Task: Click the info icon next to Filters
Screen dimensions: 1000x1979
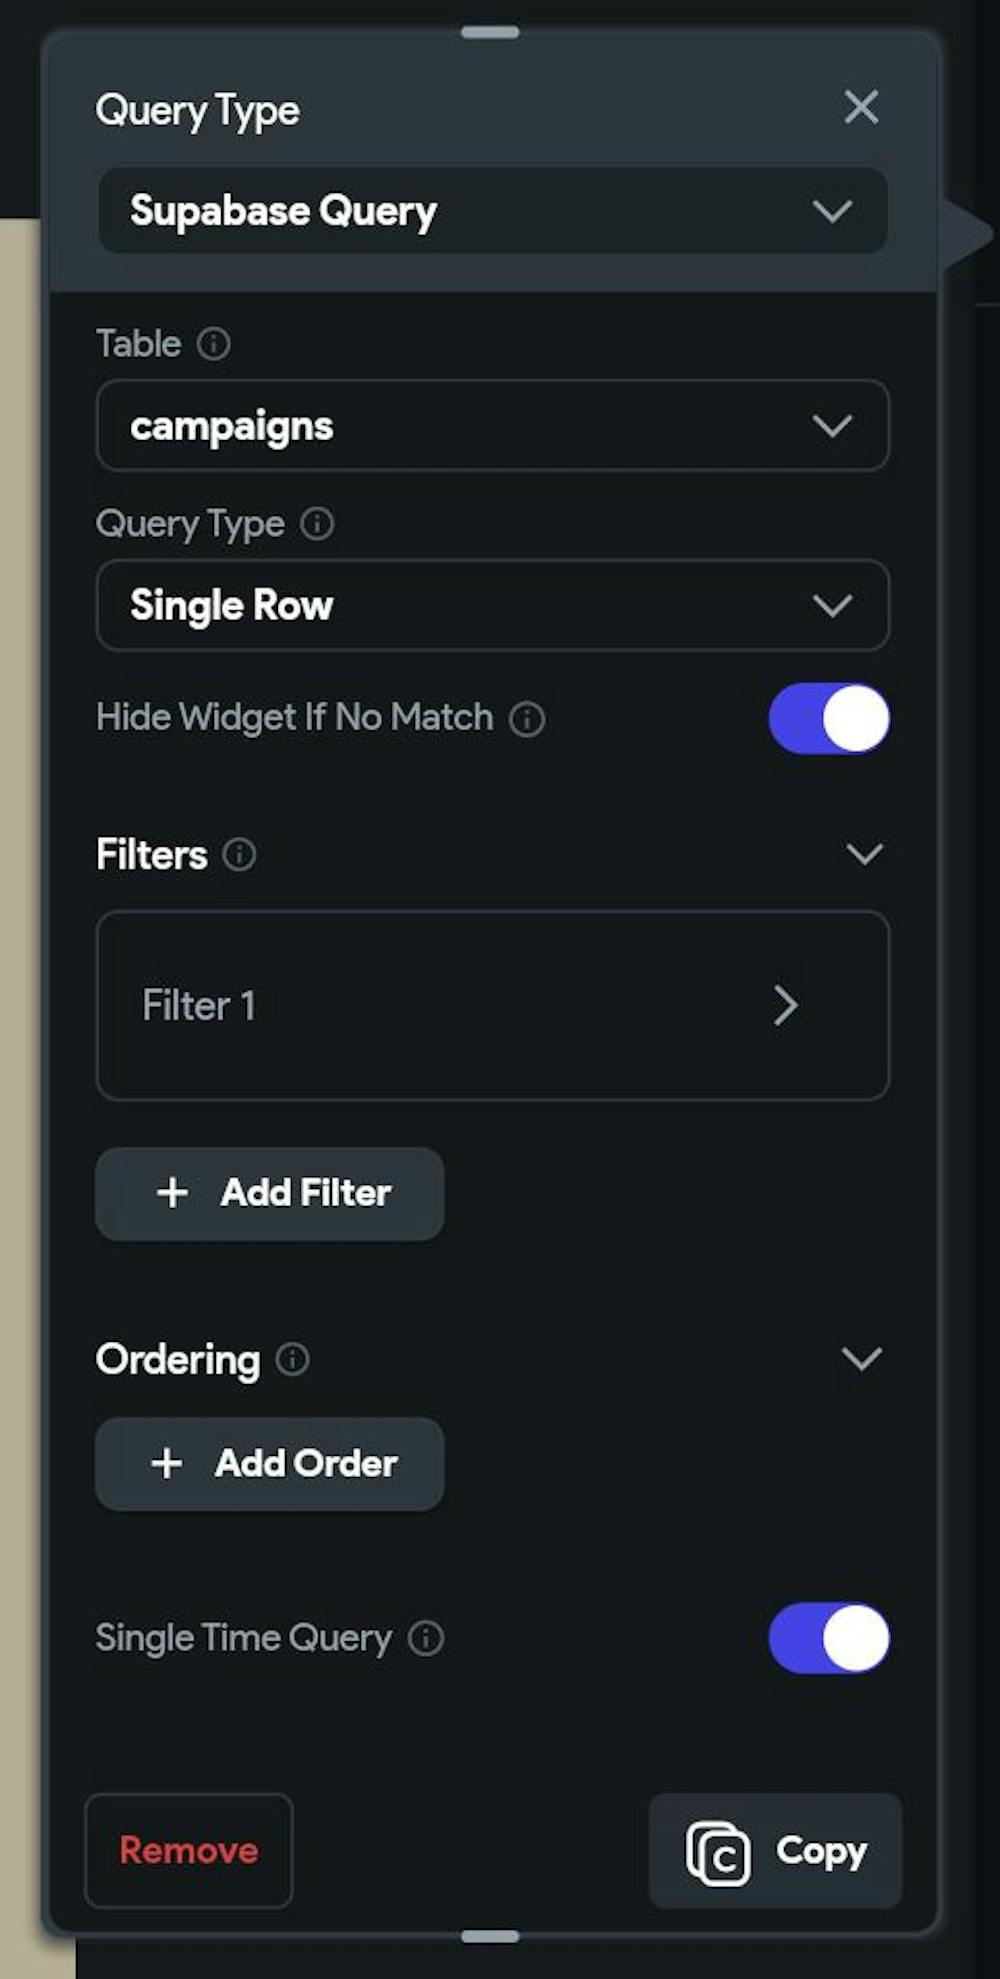Action: coord(239,855)
